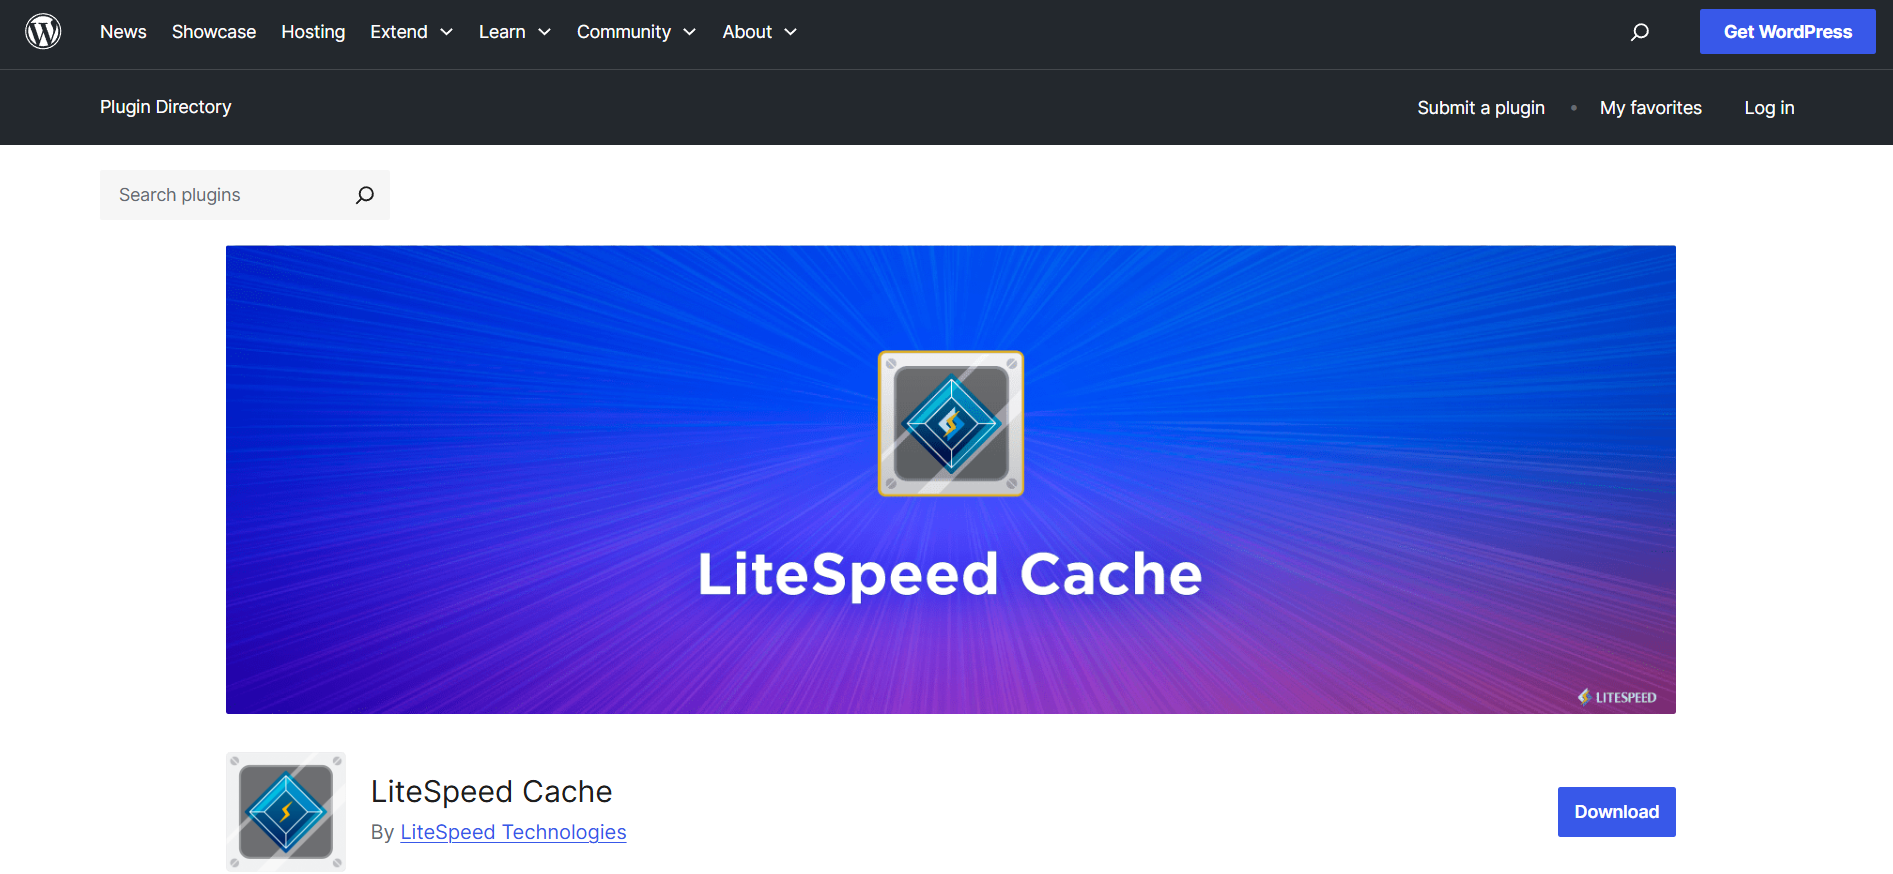Download the LiteSpeed Cache plugin
Screen dimensions: 1893x874
coord(1617,812)
